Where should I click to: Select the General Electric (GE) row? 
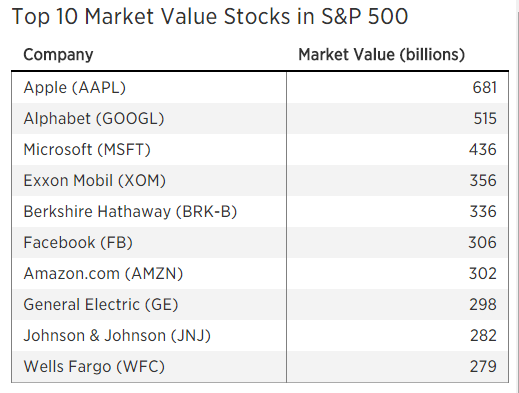(260, 305)
